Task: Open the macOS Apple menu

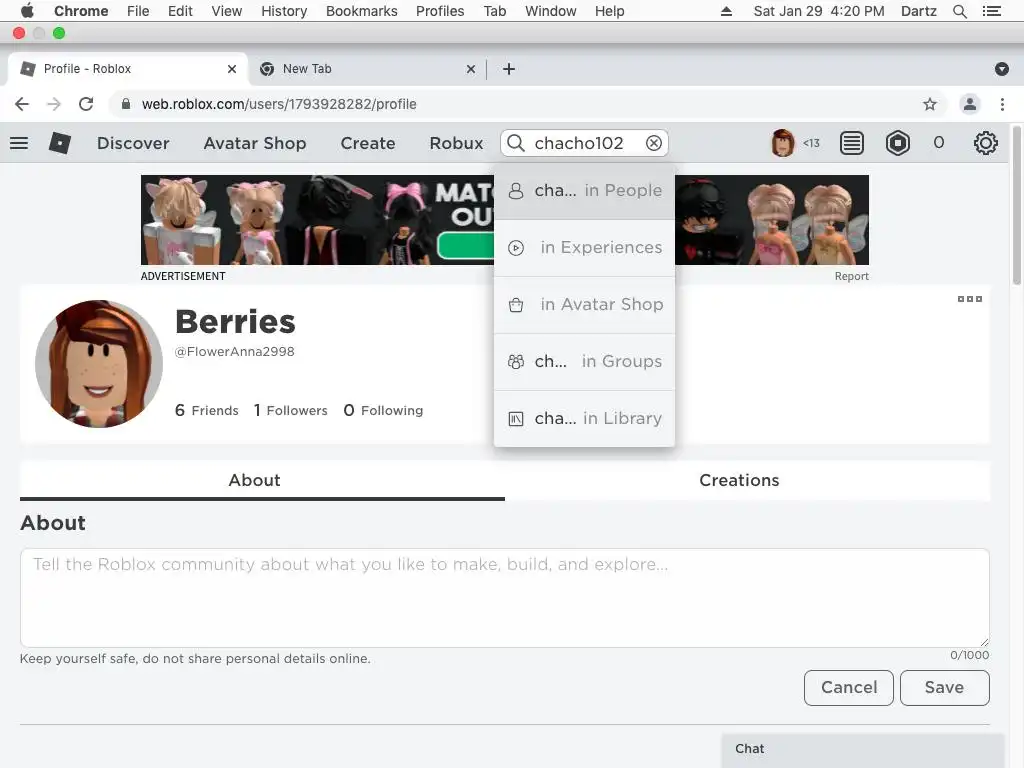Action: tap(27, 11)
